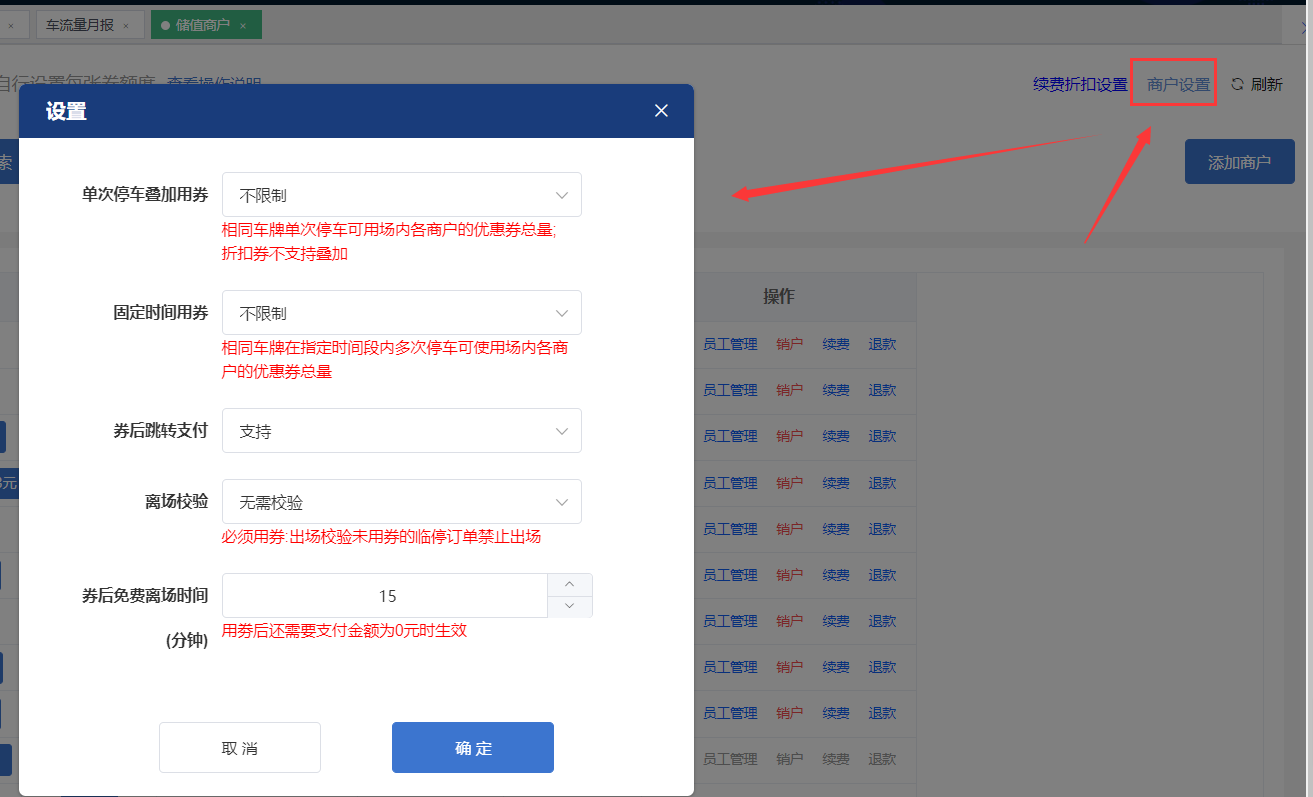Click the 取消 button
The width and height of the screenshot is (1313, 797).
coord(240,748)
